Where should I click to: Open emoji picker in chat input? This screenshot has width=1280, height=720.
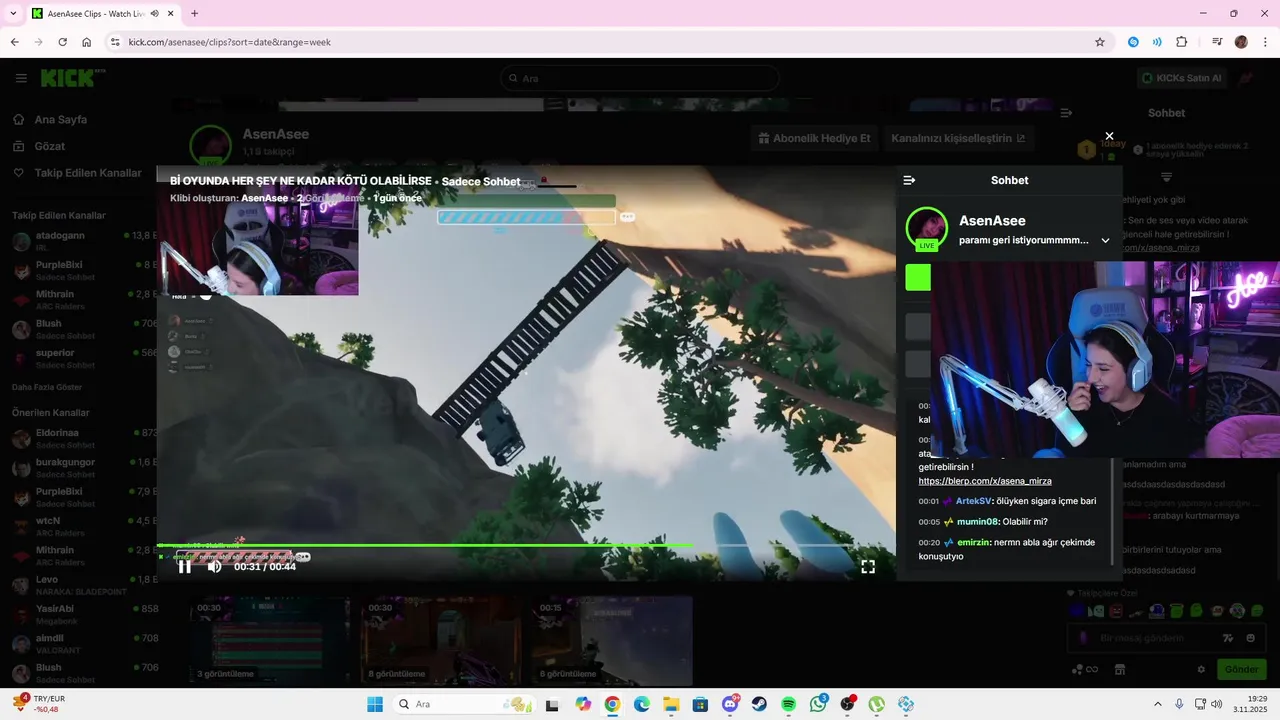1251,638
